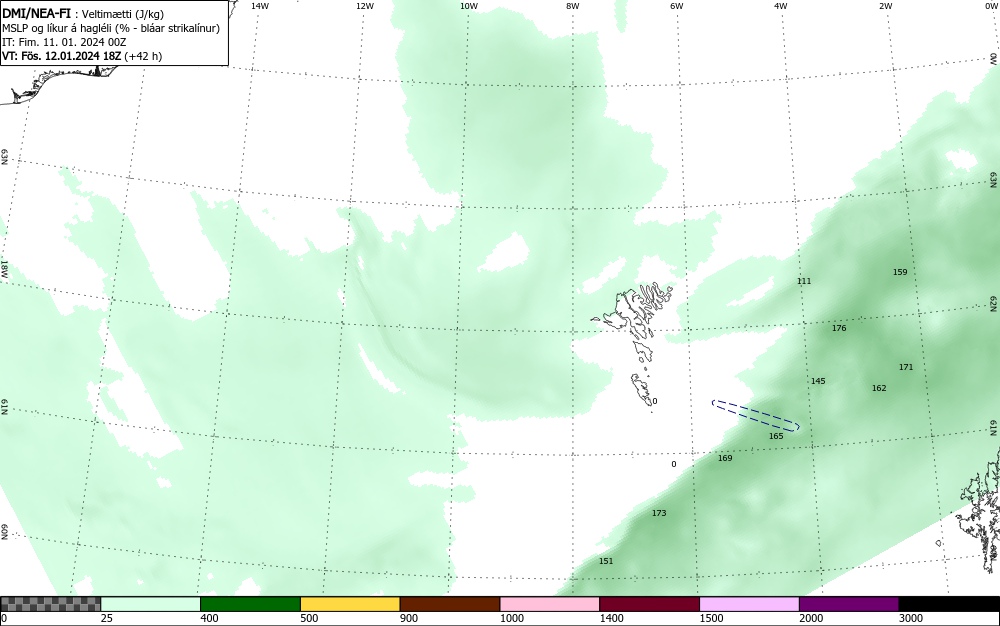This screenshot has width=1000, height=626.
Task: Click the 'IT: Fim. 11. 01. 2024 00Z' line
Action: tap(64, 42)
